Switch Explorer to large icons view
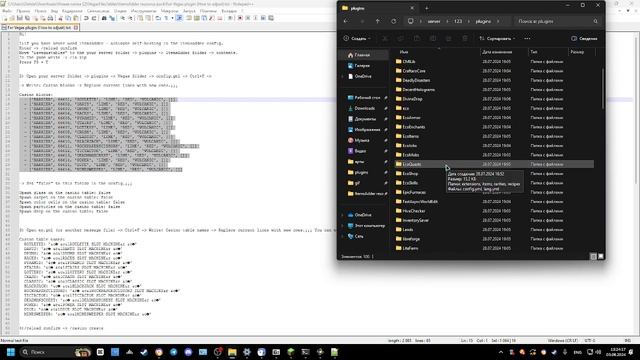The height and width of the screenshot is (360, 640). click(x=600, y=256)
